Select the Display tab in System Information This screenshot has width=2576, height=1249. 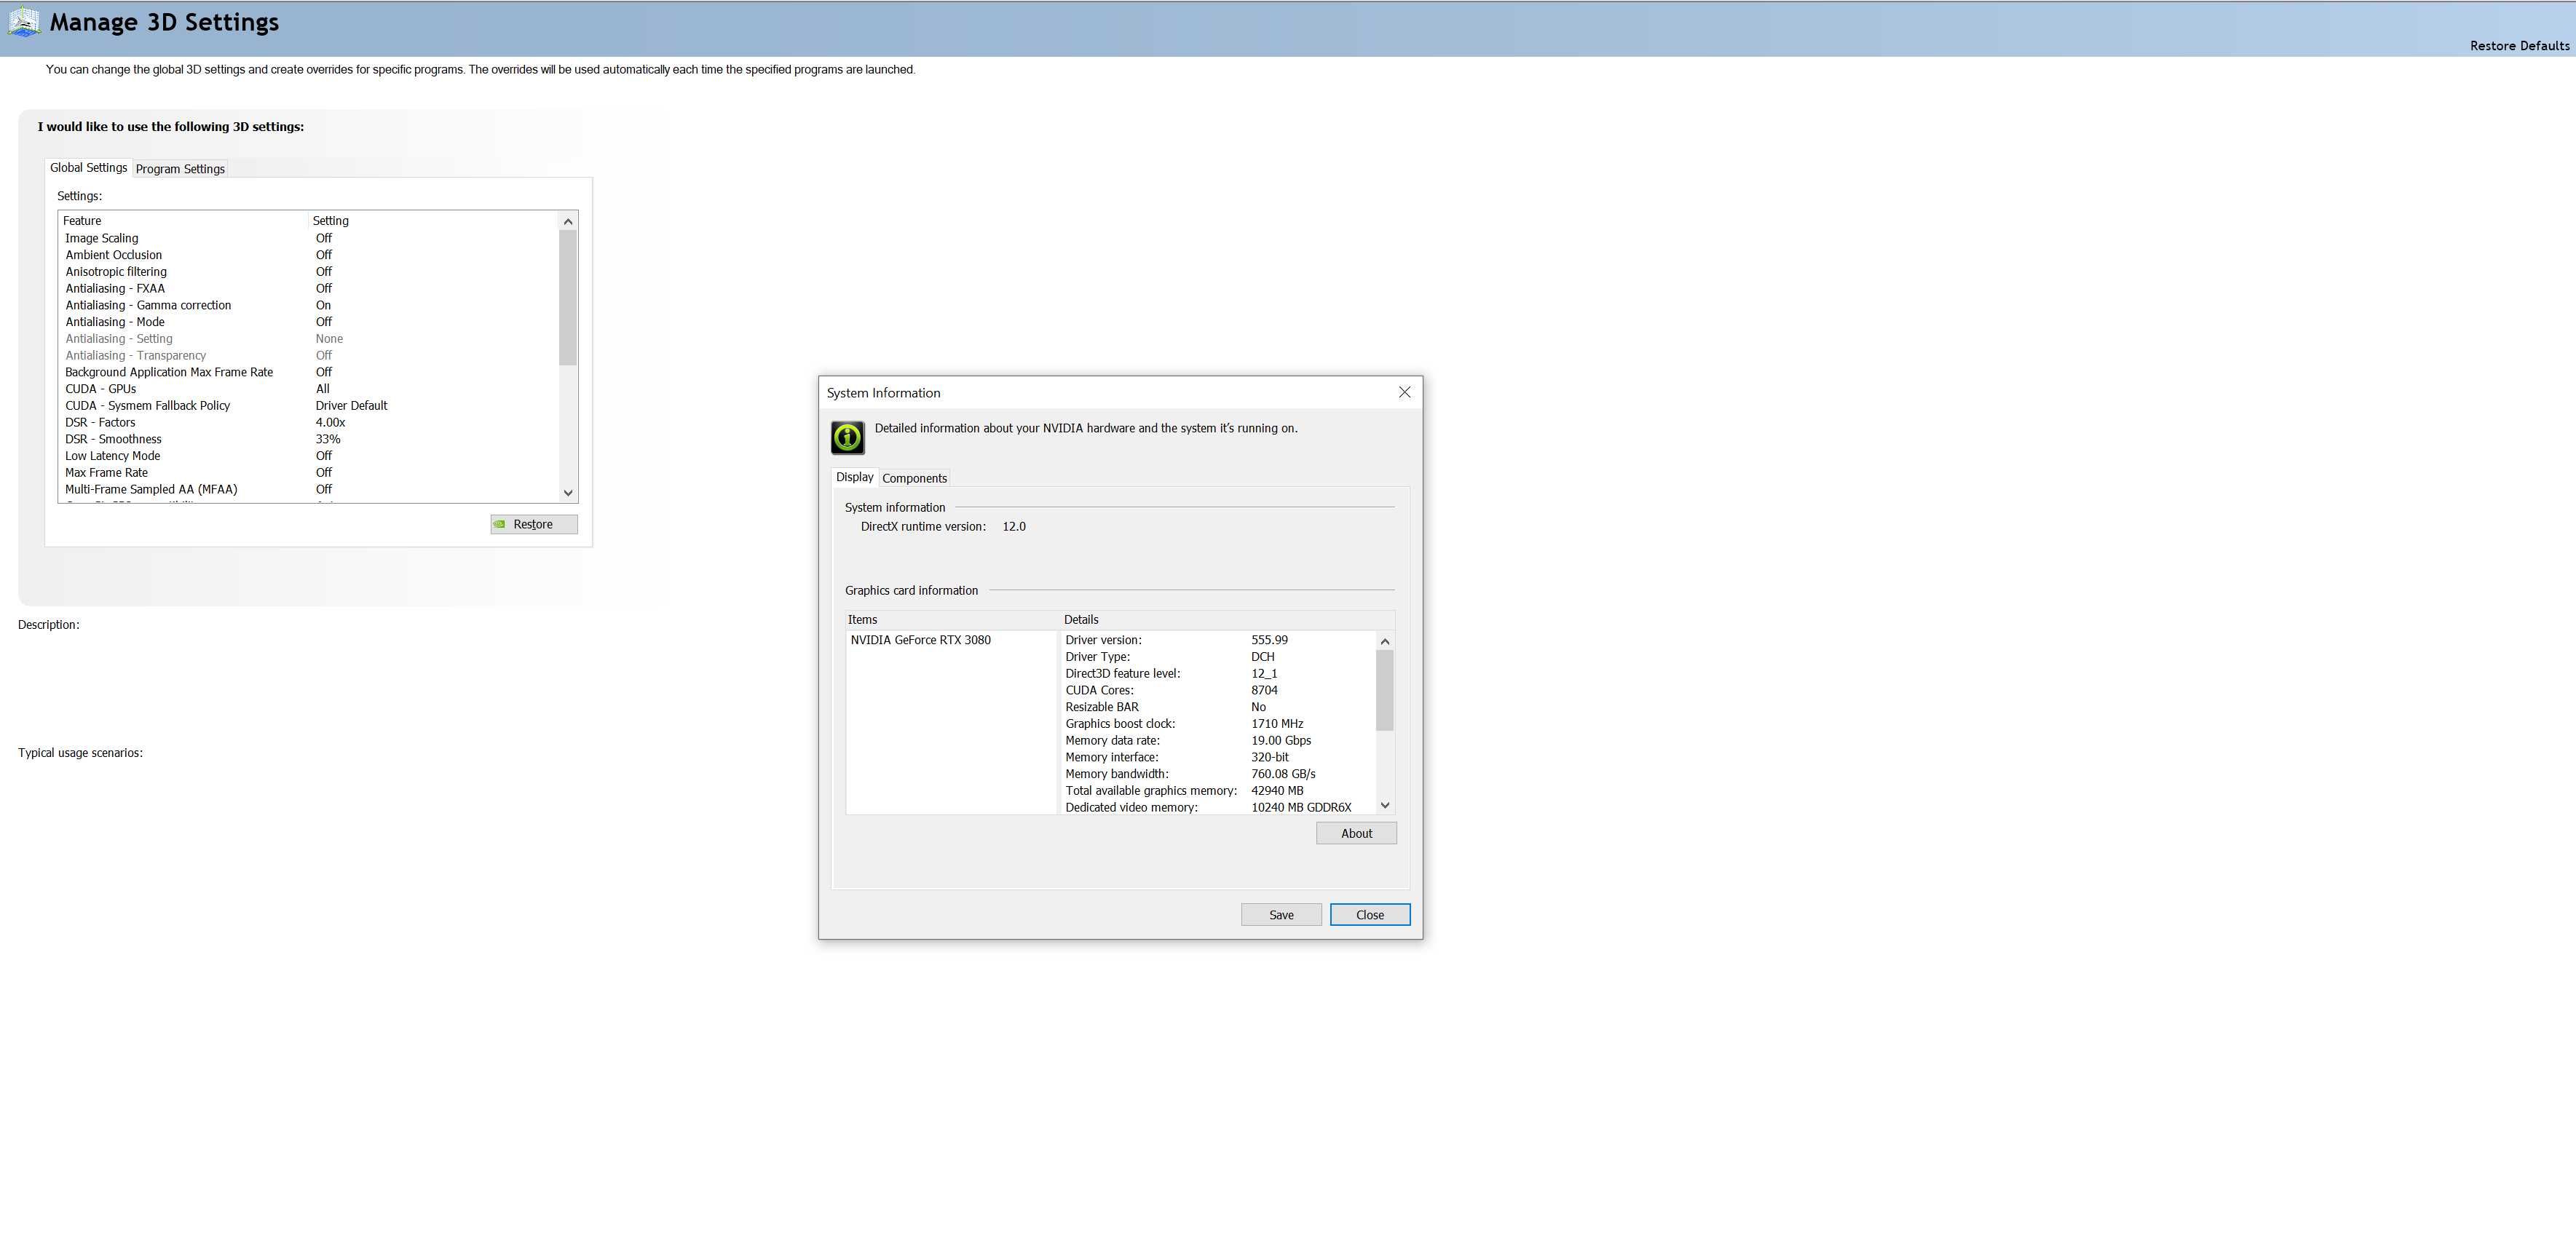tap(854, 477)
